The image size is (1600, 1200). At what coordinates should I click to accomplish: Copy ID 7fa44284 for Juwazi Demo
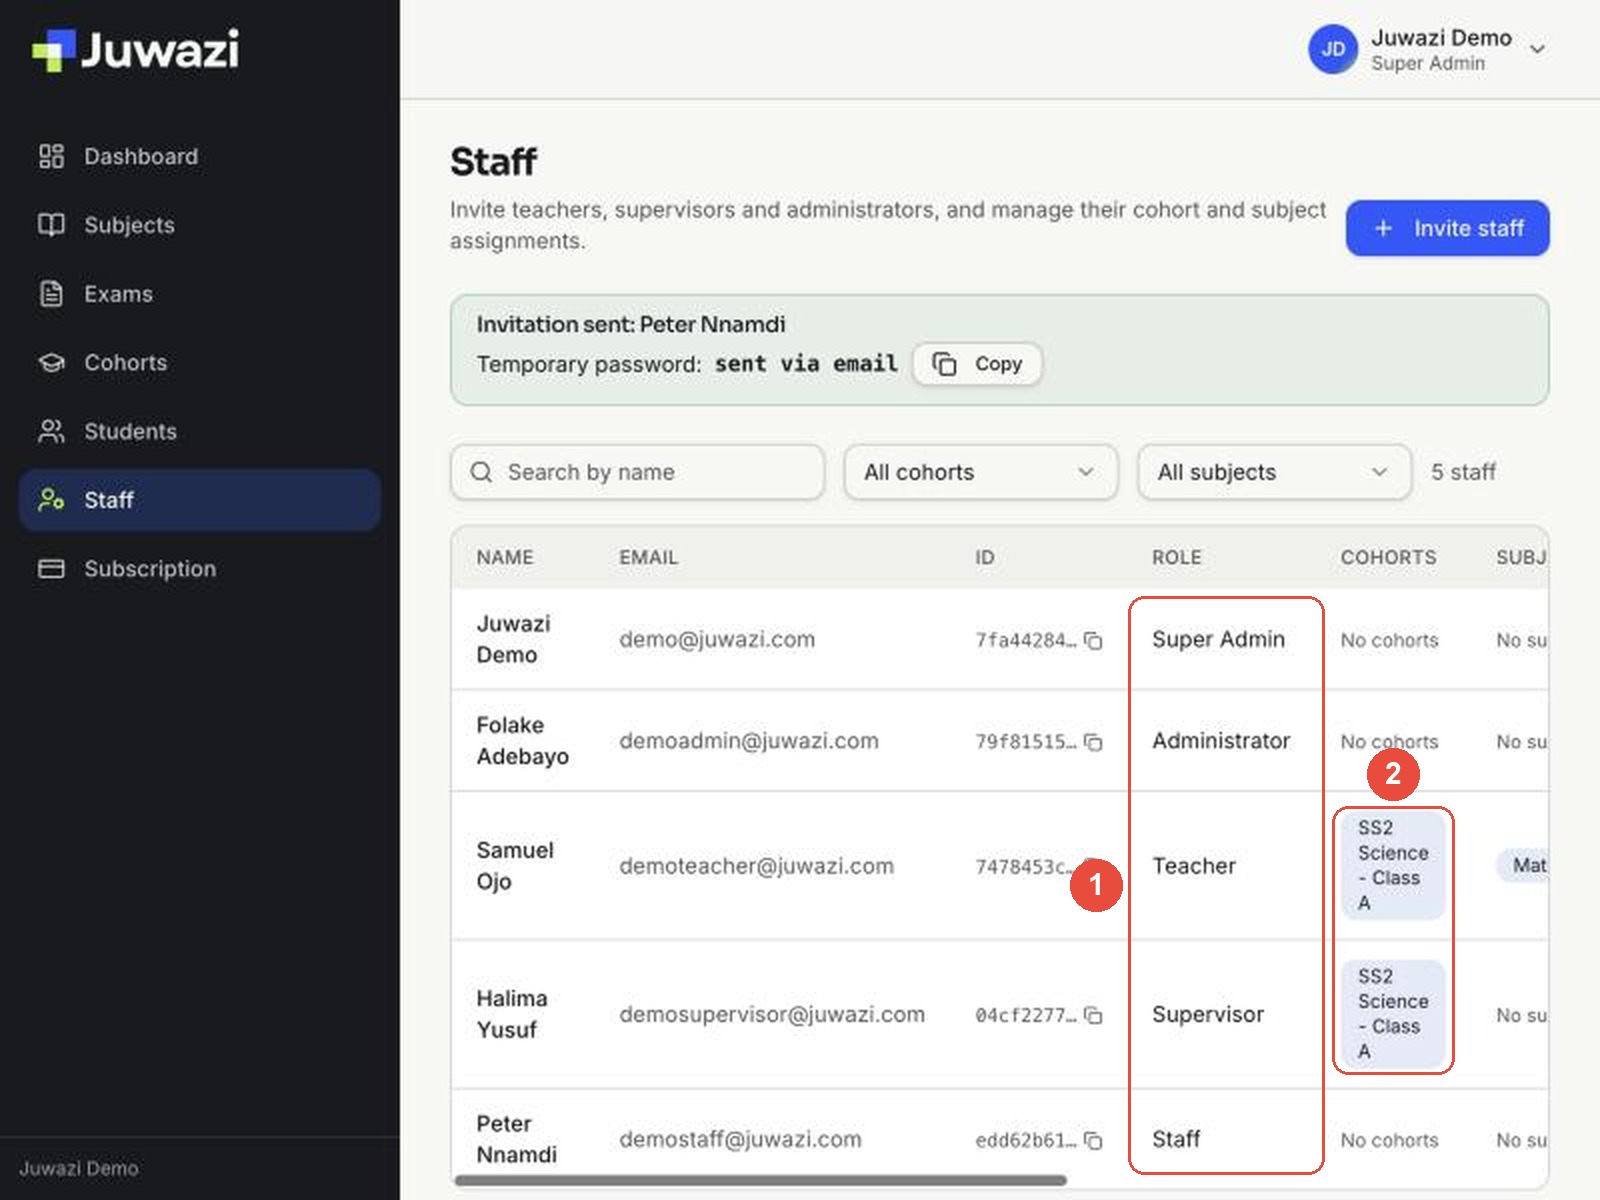(1094, 640)
